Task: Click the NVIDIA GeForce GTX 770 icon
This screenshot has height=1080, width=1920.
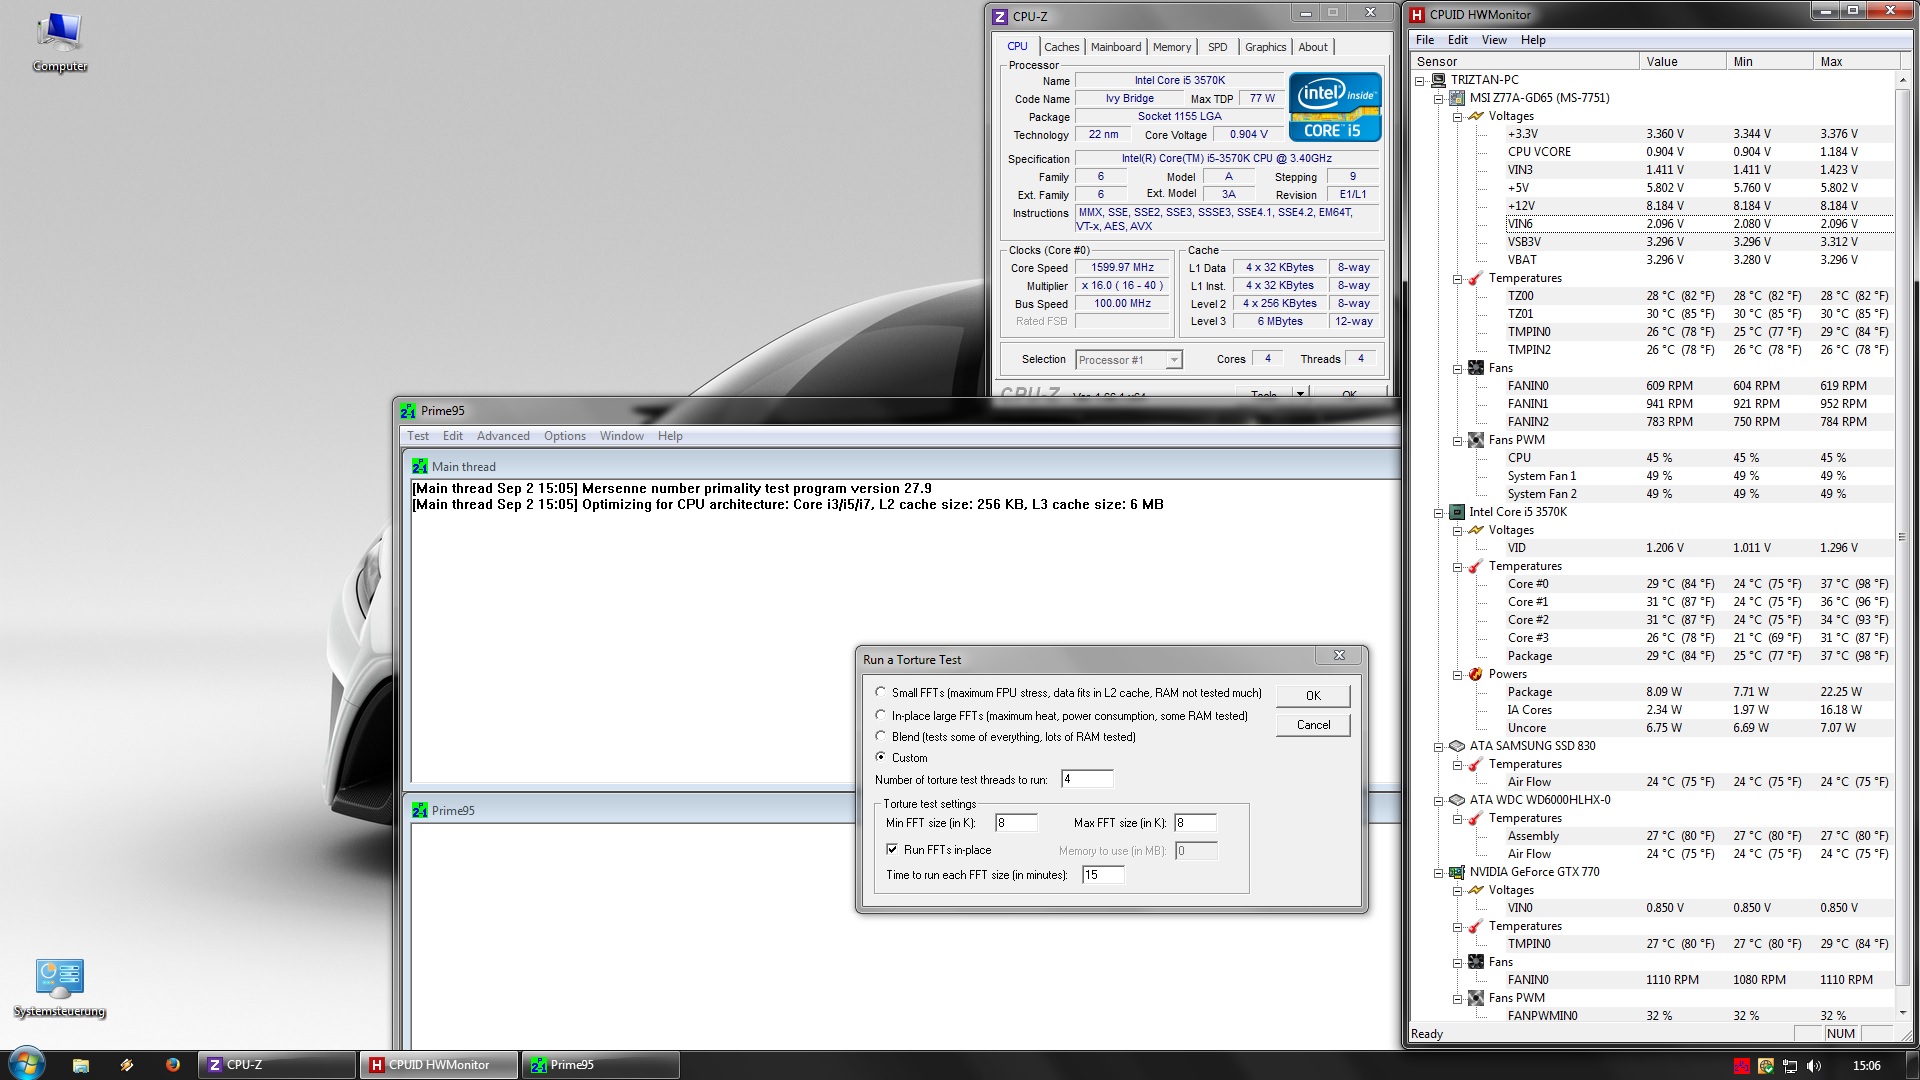Action: point(1457,872)
